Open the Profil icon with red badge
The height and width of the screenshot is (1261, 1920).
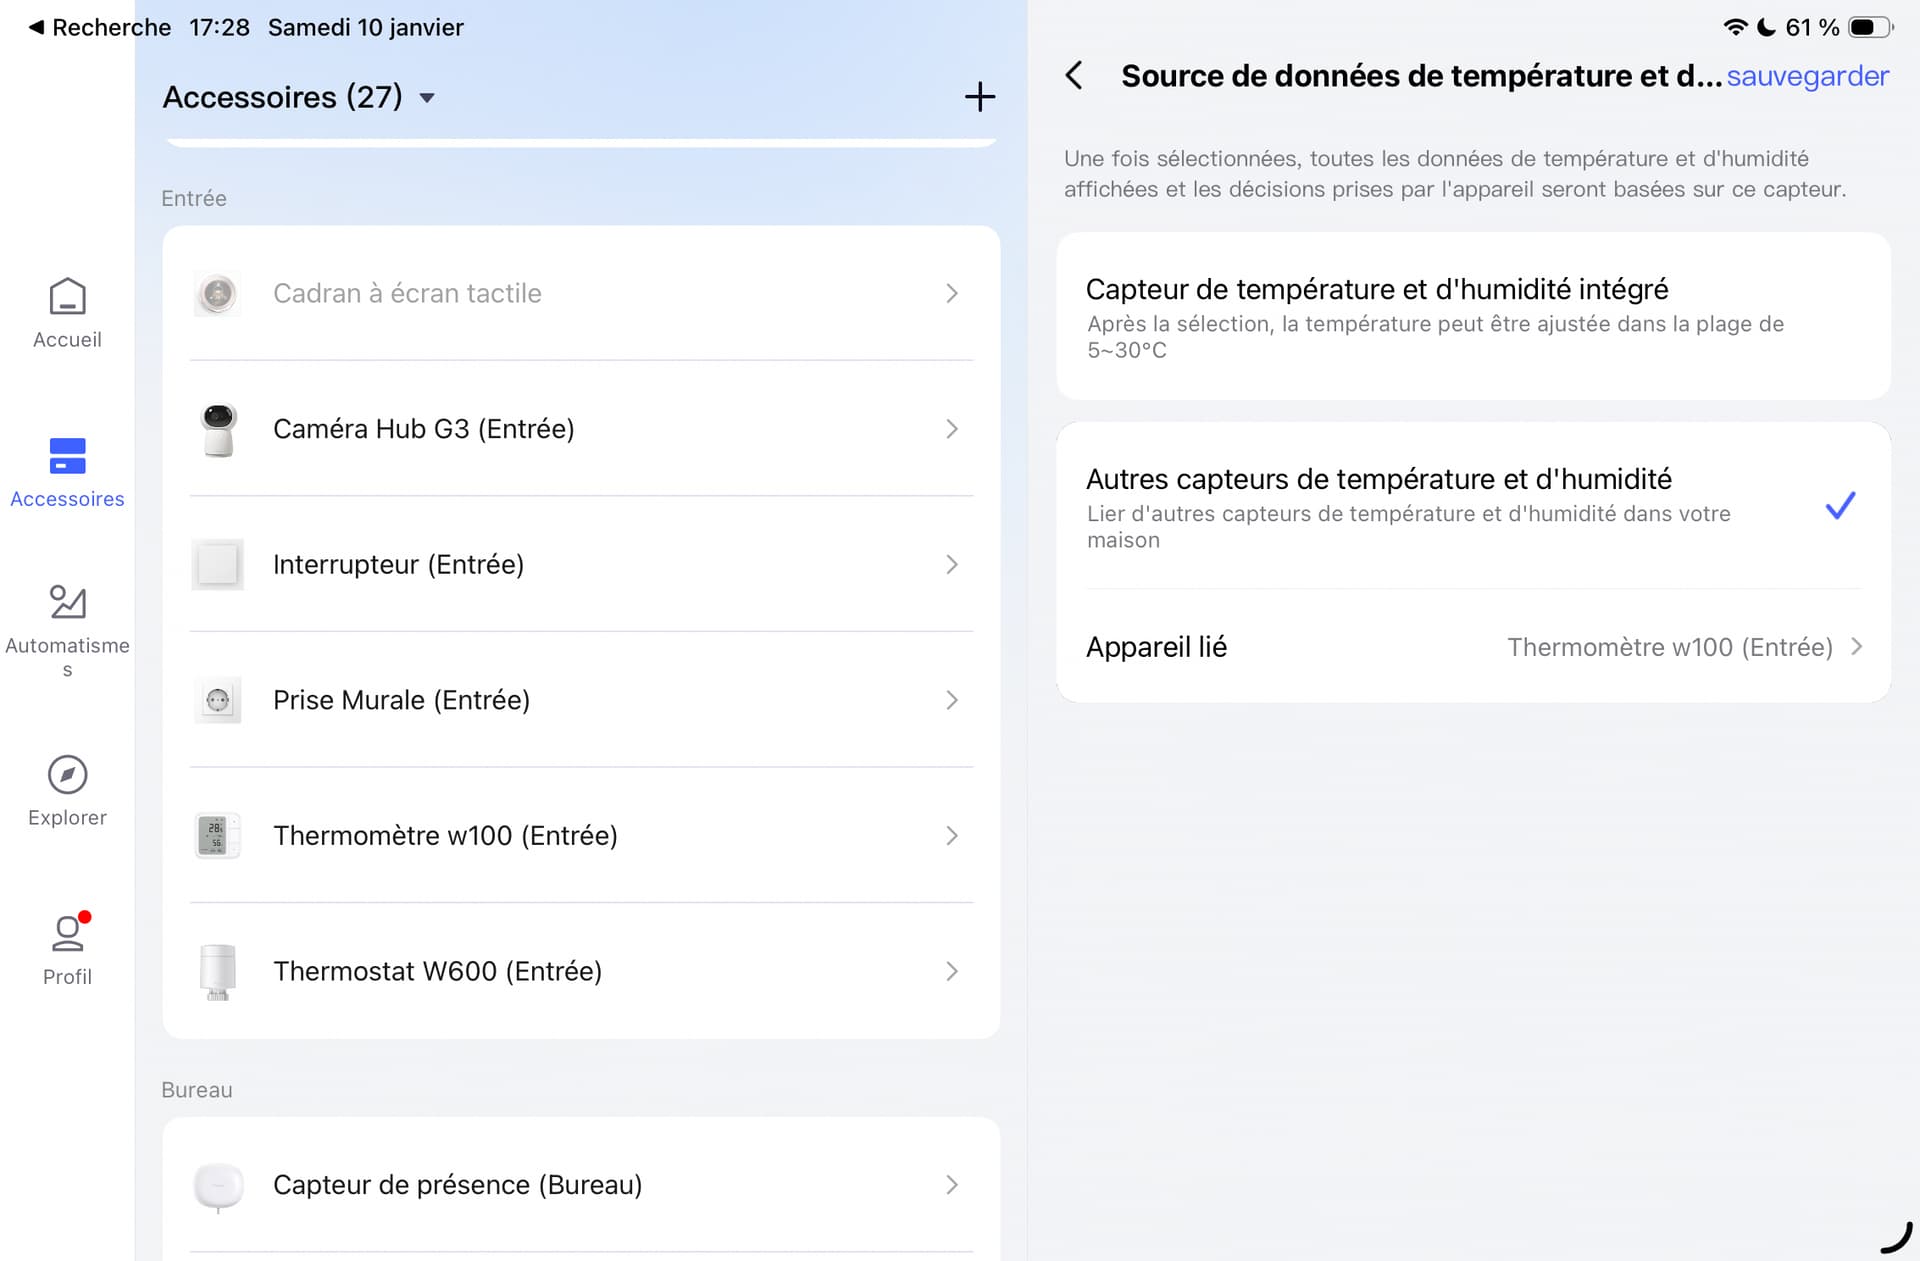click(67, 933)
